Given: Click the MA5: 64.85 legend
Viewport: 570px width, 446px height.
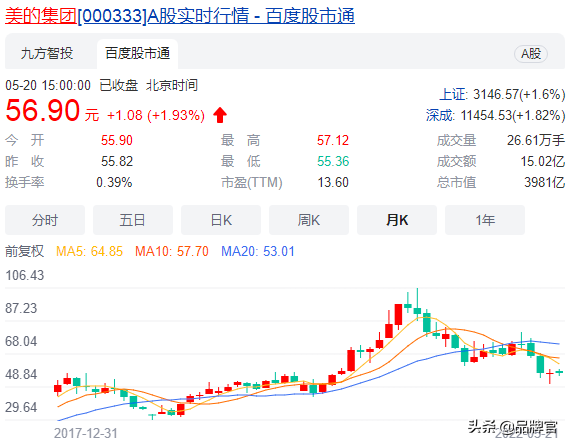Looking at the screenshot, I should [x=89, y=251].
